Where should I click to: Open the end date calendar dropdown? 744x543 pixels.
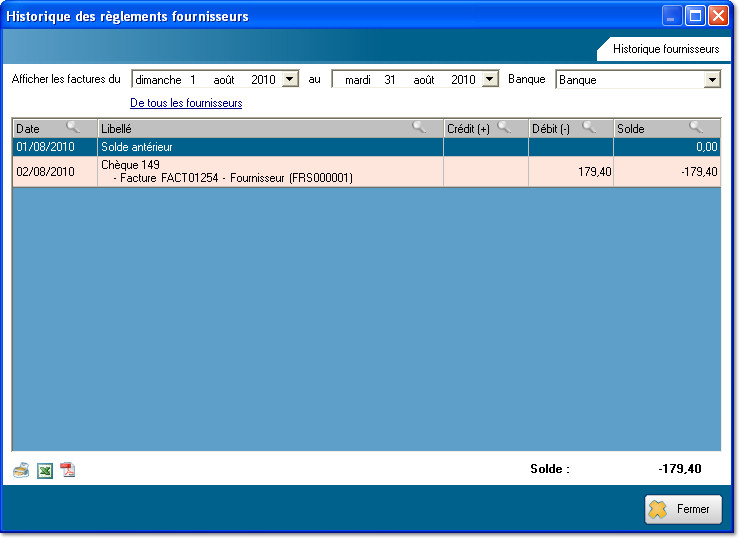pyautogui.click(x=489, y=79)
